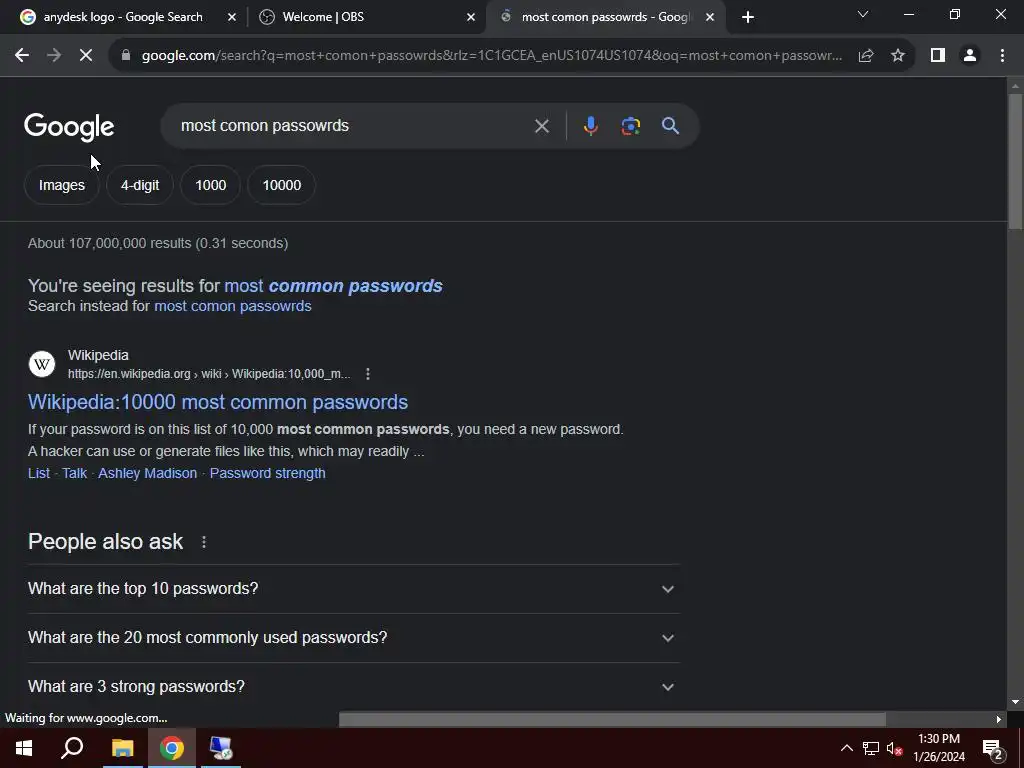1024x768 pixels.
Task: Expand What are the top 10 passwords
Action: coord(353,588)
